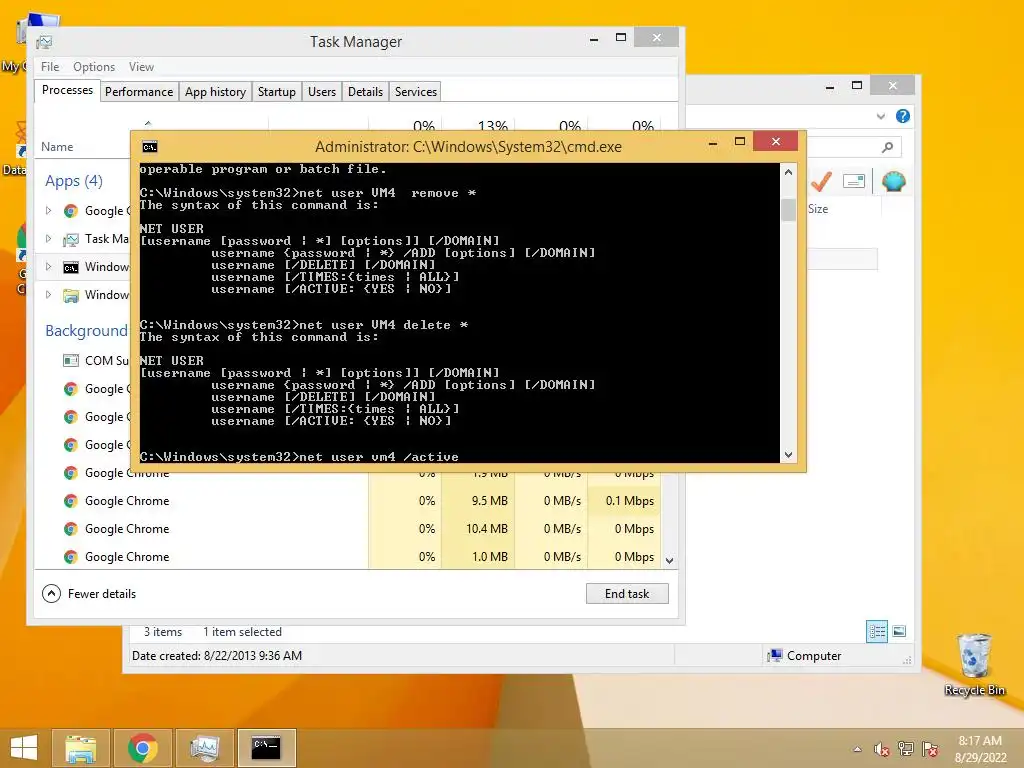
Task: Switch to the Performance tab
Action: coord(138,91)
